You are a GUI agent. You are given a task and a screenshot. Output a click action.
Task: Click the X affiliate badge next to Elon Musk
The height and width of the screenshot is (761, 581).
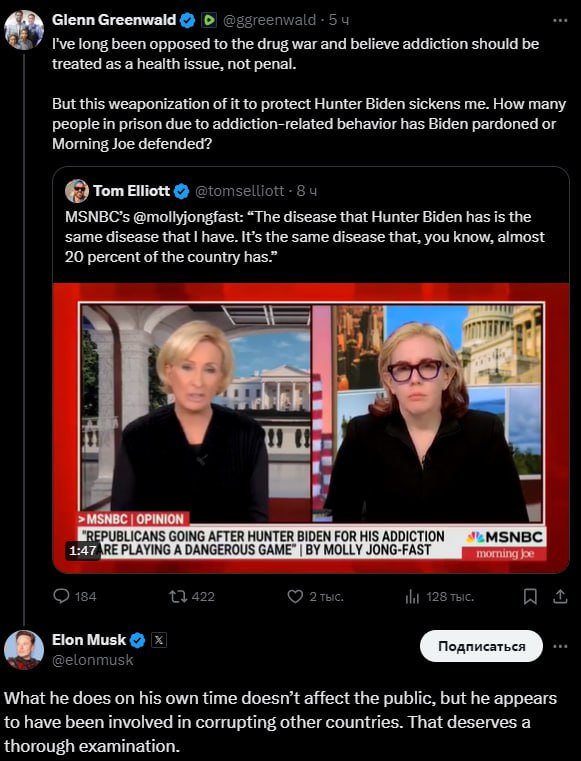159,640
